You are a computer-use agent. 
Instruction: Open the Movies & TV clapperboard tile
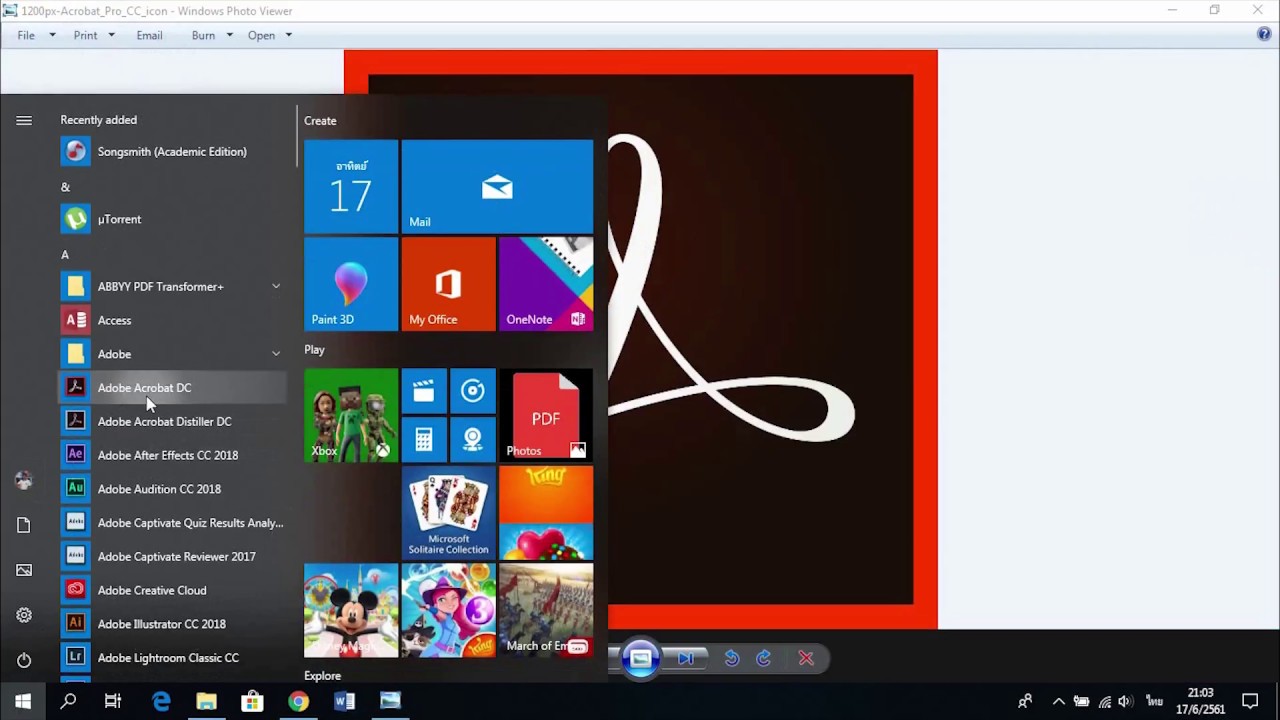pyautogui.click(x=424, y=391)
